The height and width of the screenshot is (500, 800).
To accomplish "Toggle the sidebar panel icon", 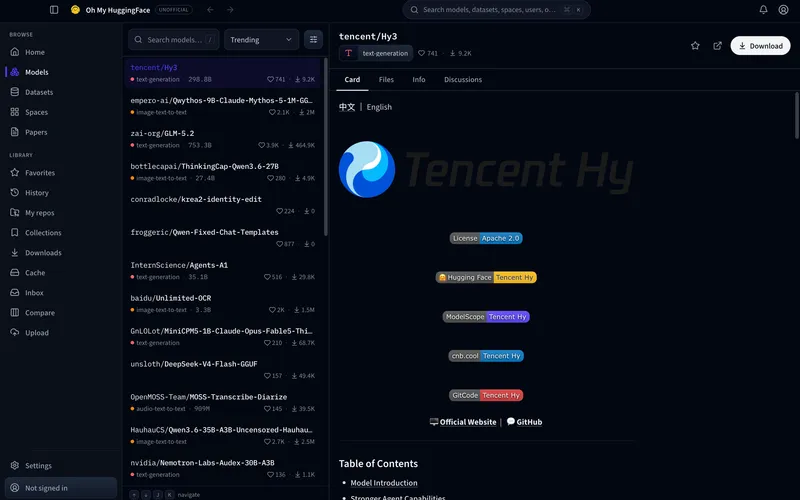I will coord(54,10).
